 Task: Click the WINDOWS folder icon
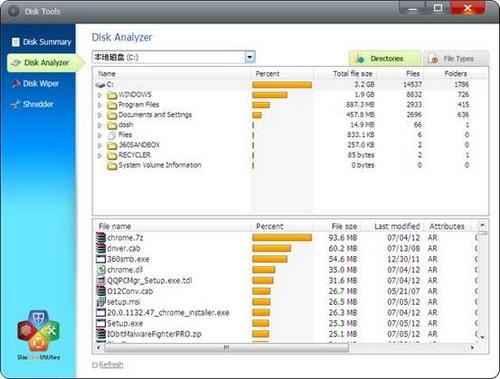click(112, 95)
